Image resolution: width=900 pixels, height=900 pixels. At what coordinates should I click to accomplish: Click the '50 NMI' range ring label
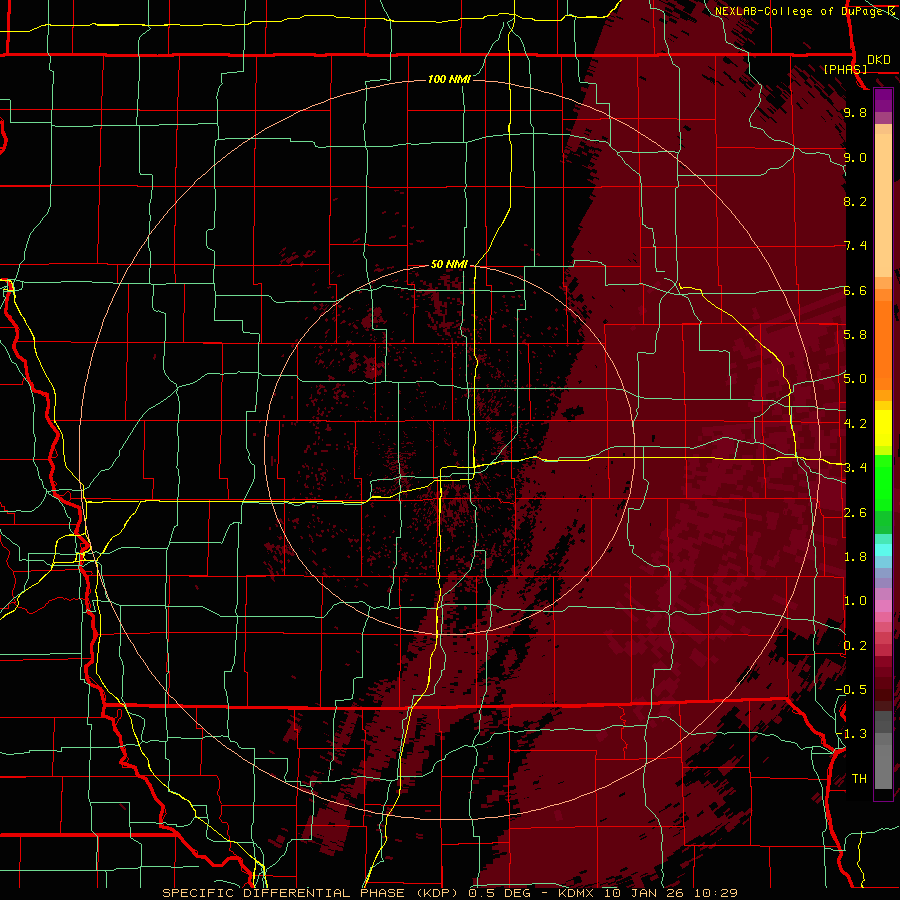449,264
